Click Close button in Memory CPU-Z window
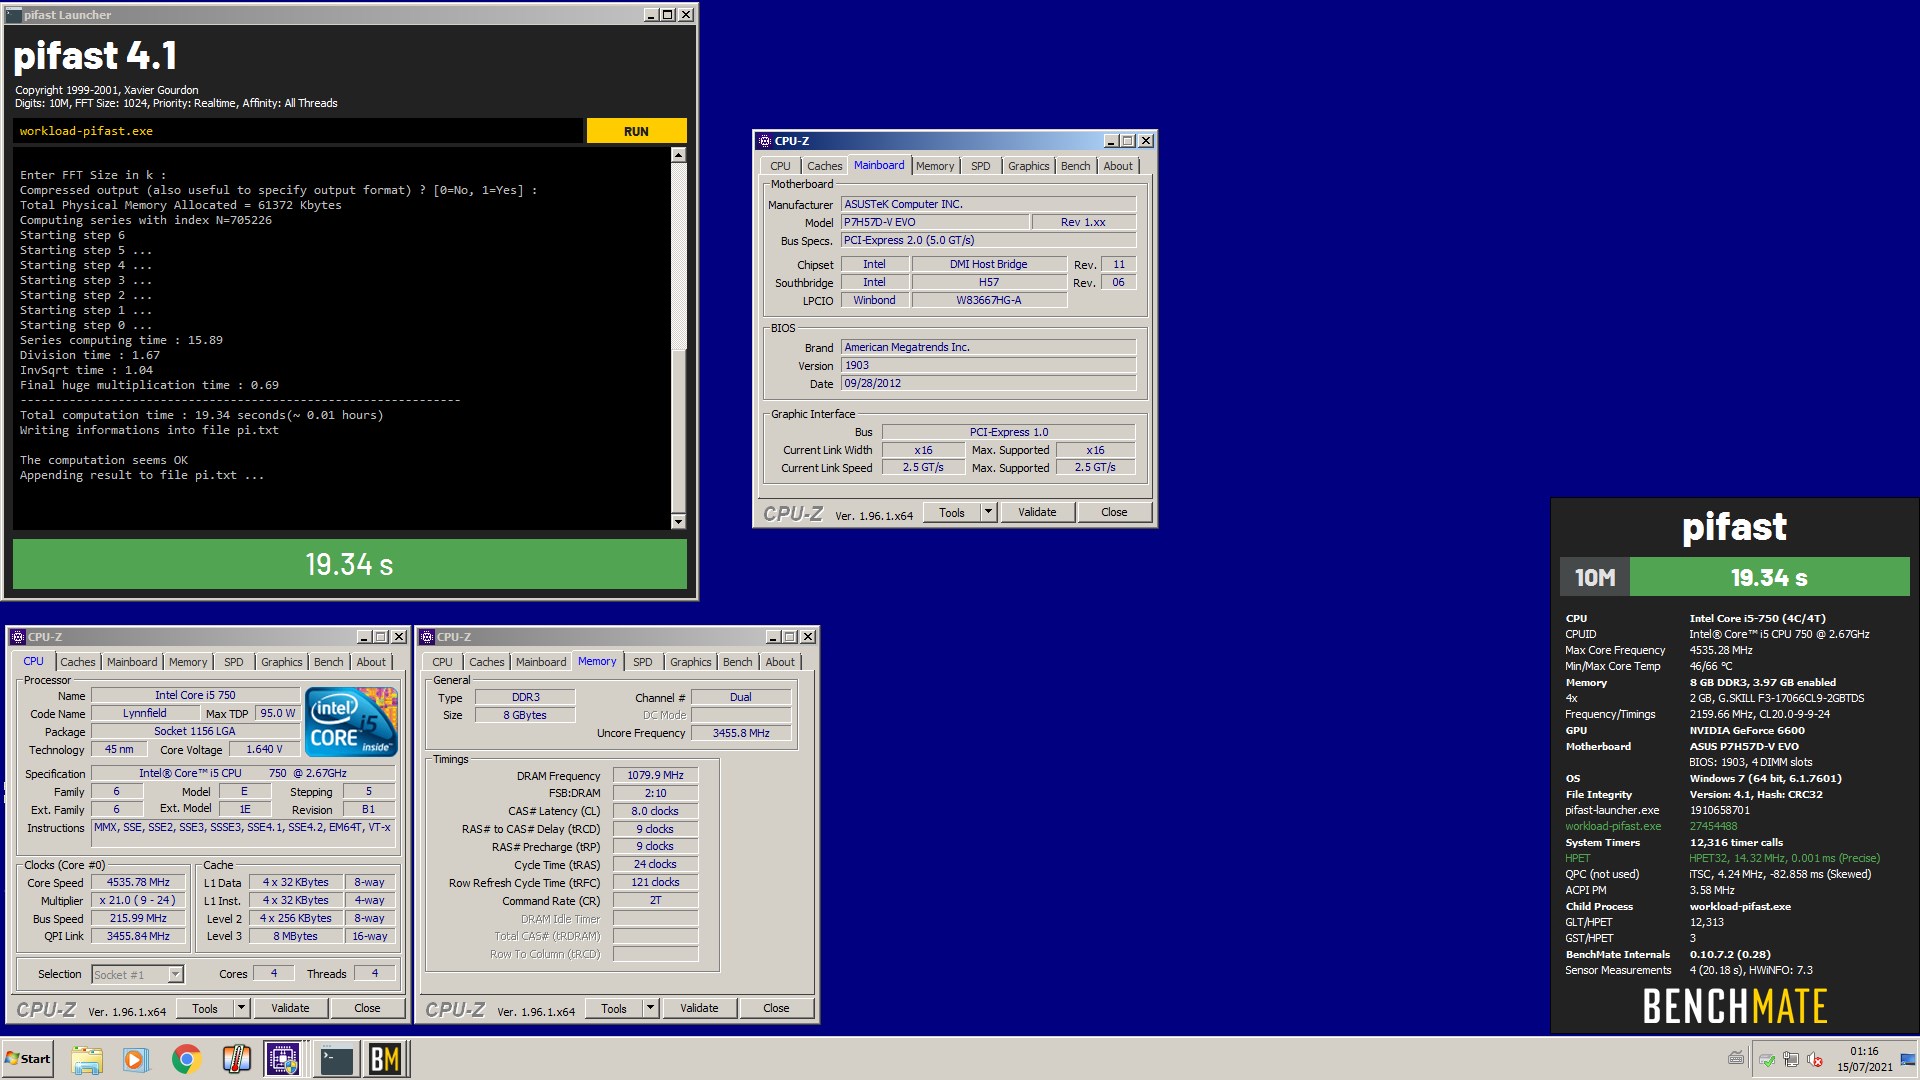Screen dimensions: 1920x1080 tap(776, 1008)
